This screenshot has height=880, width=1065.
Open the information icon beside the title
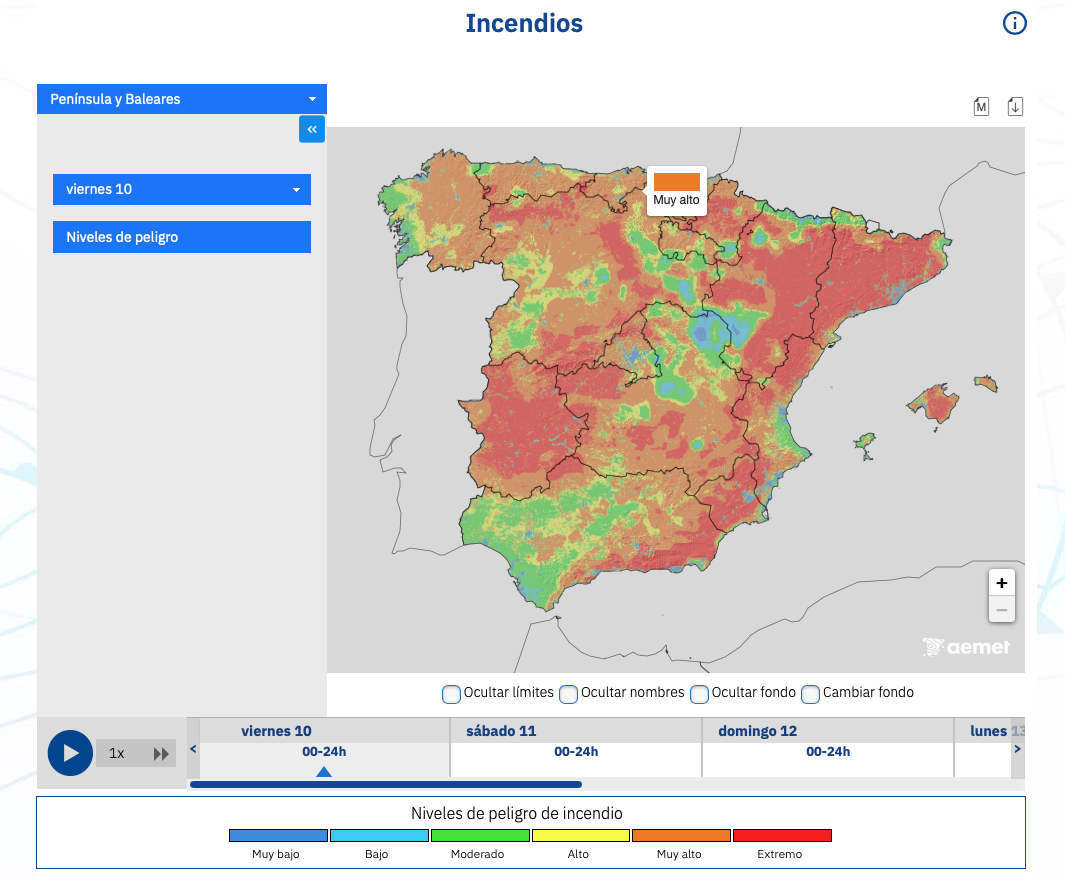pyautogui.click(x=1014, y=23)
